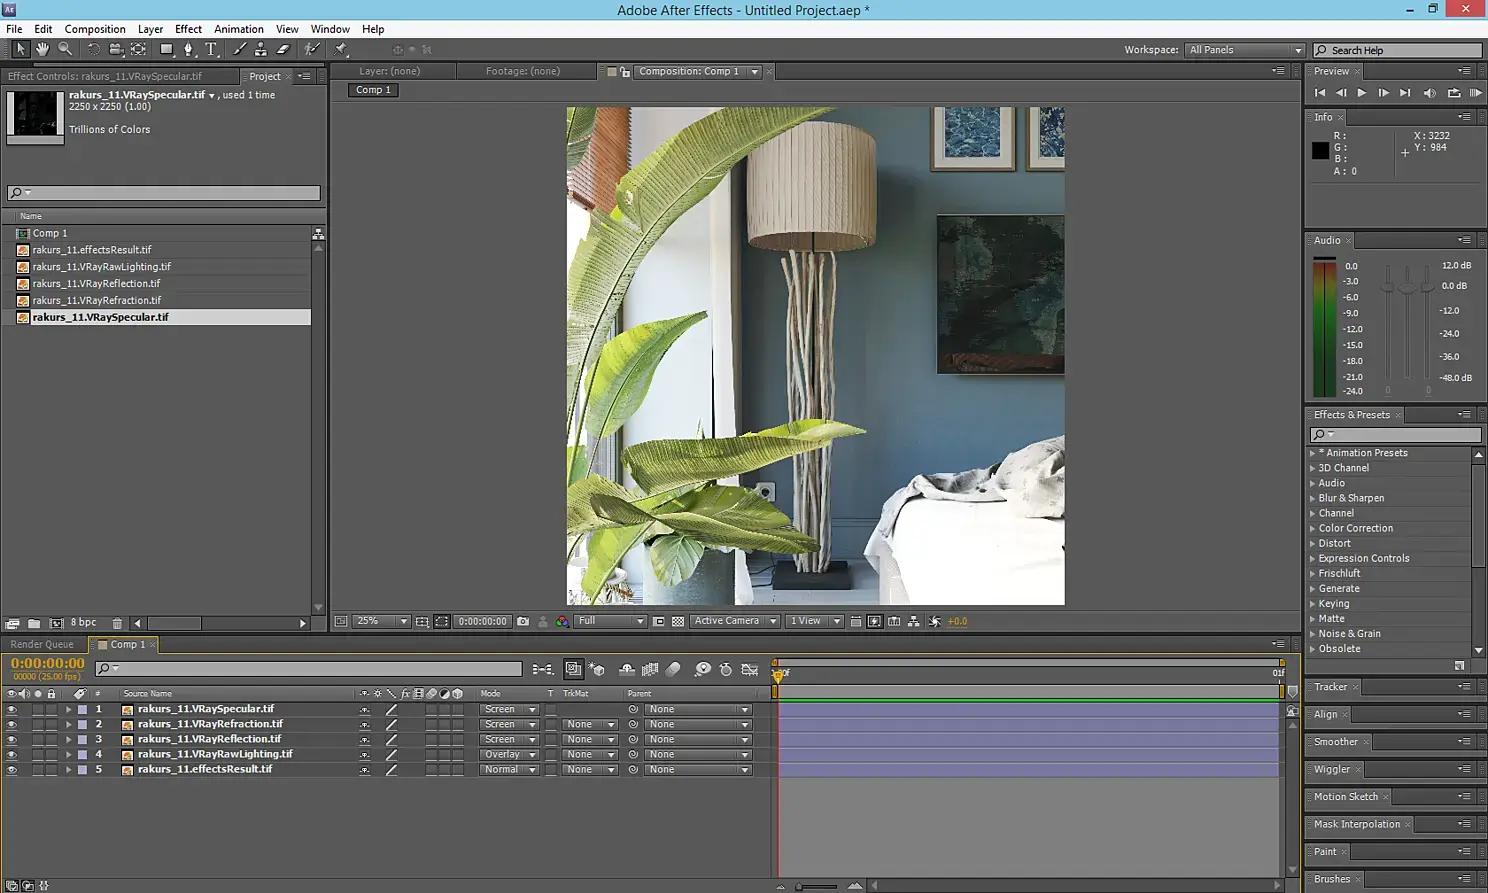Pick the Horizontal Type tool
The image size is (1488, 893).
tap(211, 49)
